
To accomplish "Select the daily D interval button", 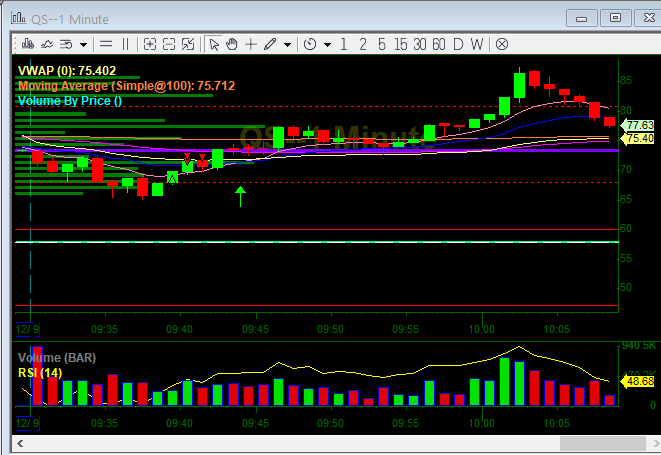I will click(458, 44).
